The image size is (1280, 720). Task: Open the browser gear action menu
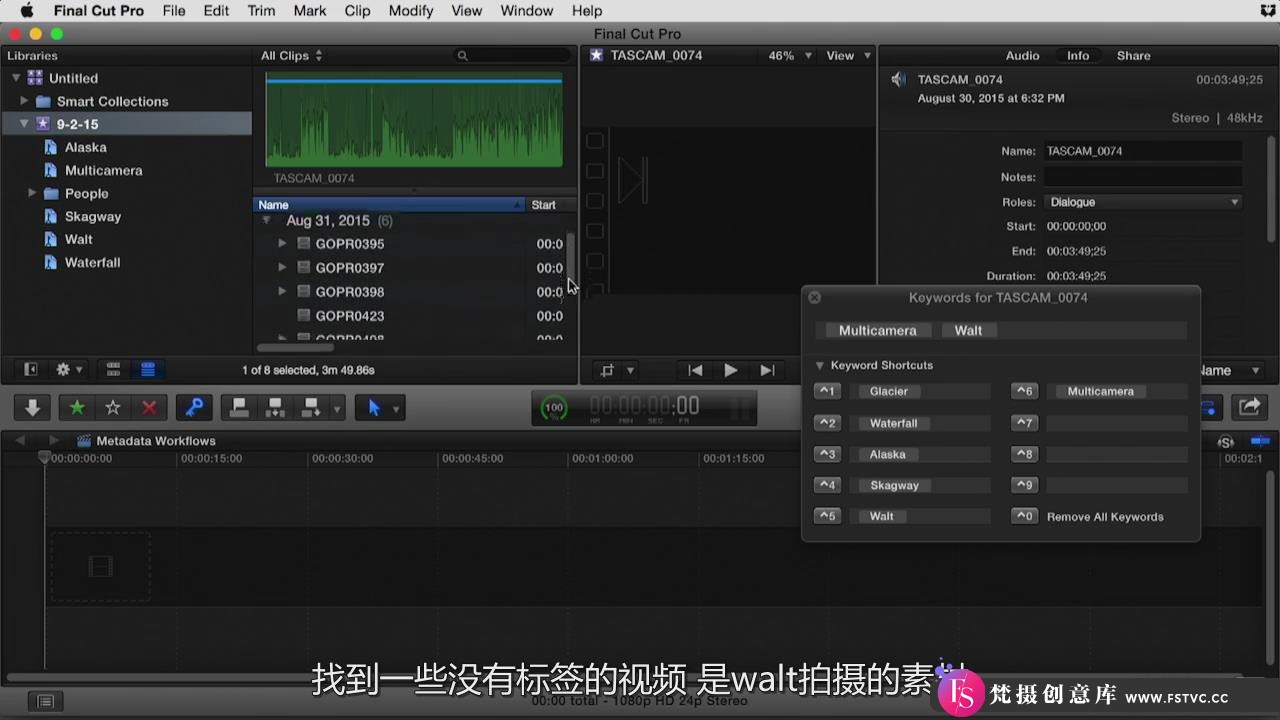[x=70, y=369]
